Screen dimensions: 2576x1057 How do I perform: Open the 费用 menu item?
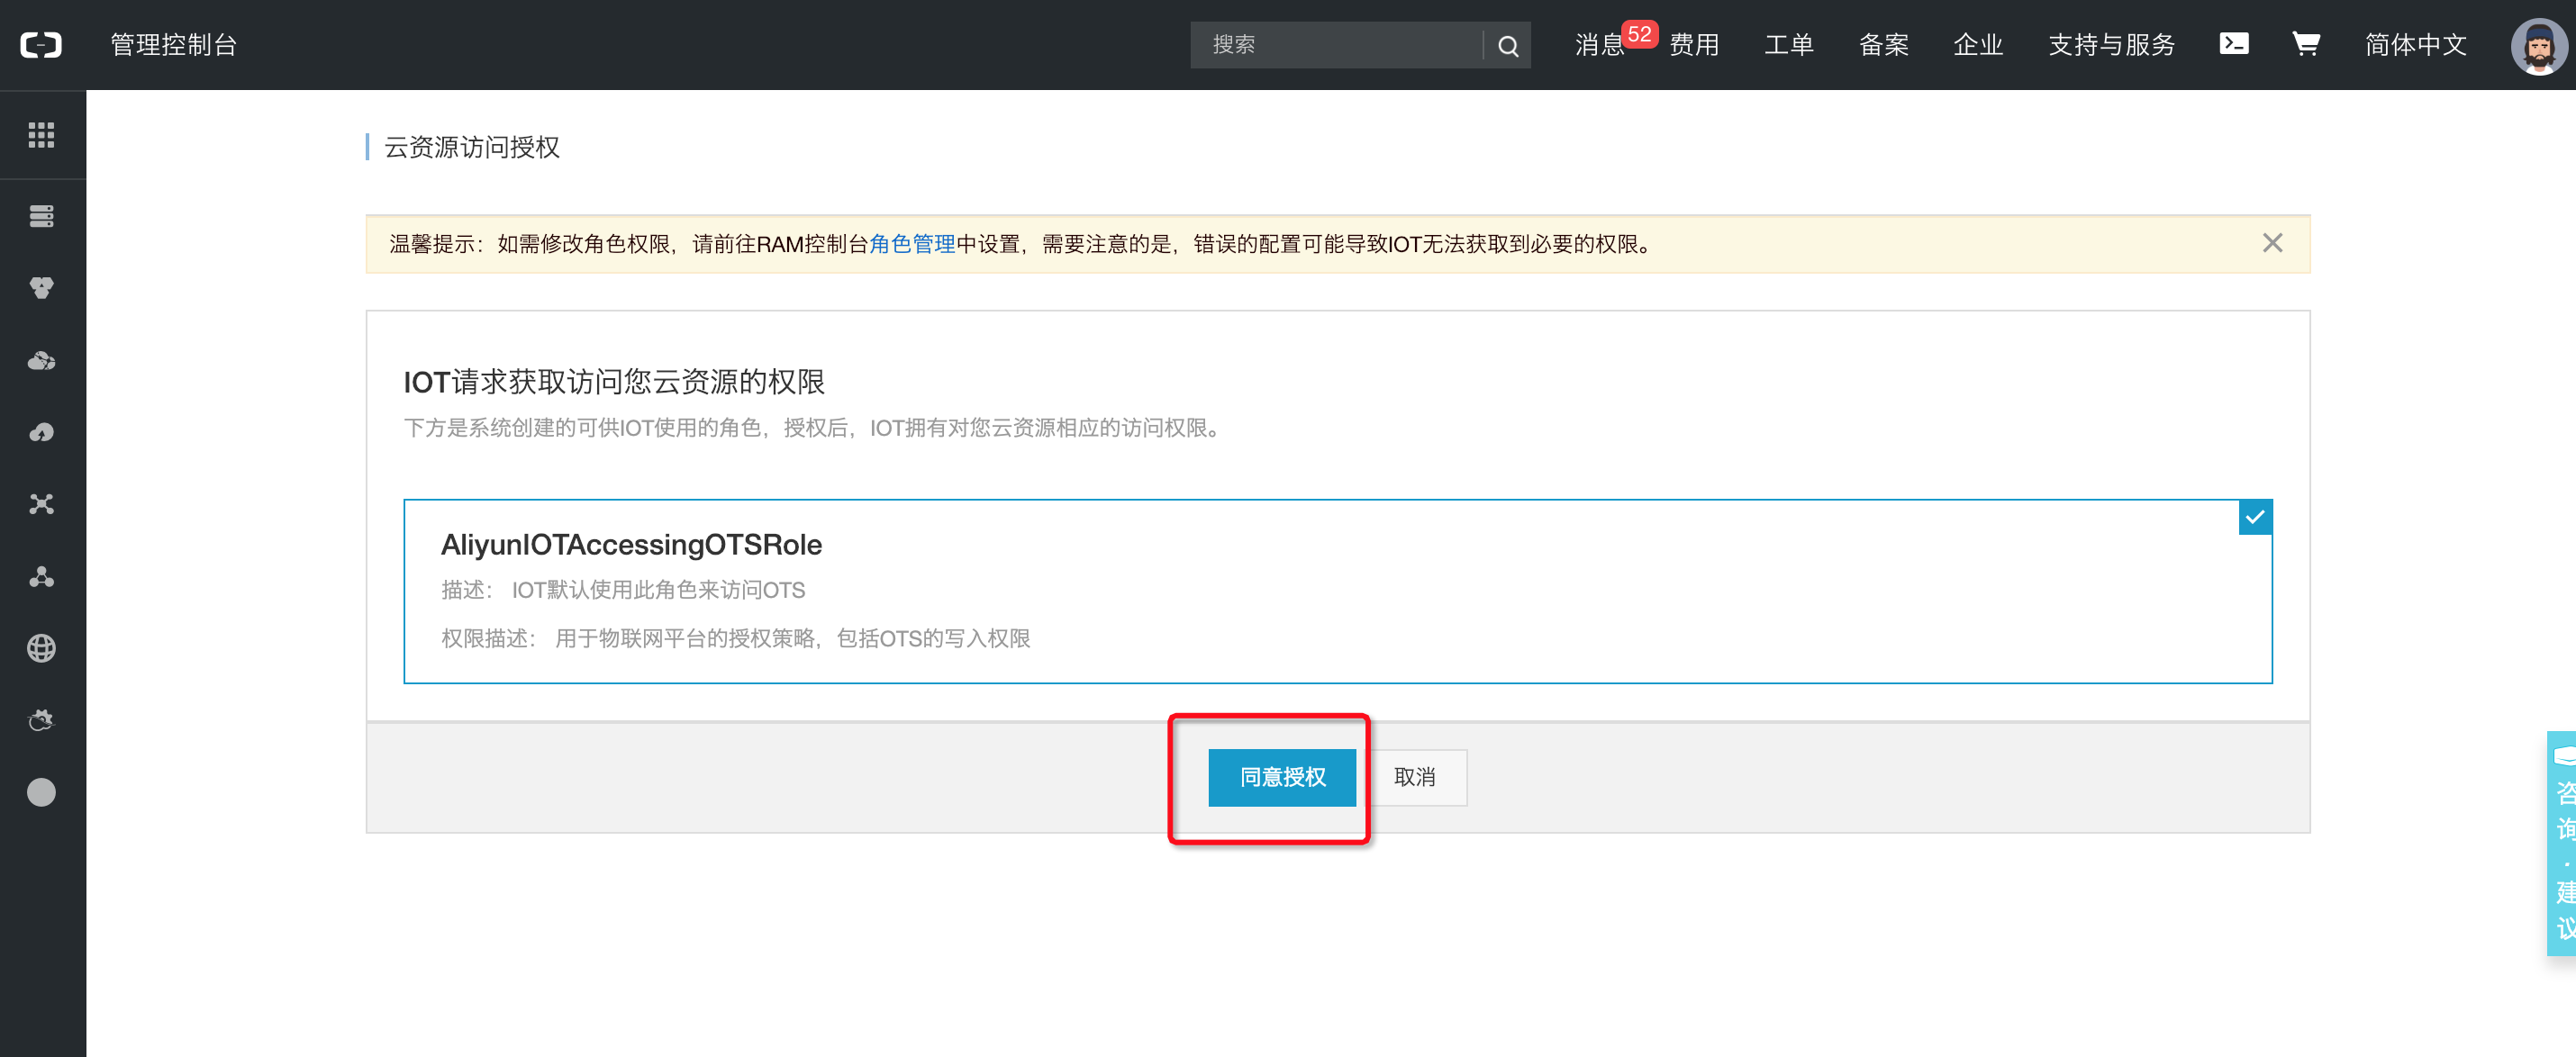coord(1693,45)
